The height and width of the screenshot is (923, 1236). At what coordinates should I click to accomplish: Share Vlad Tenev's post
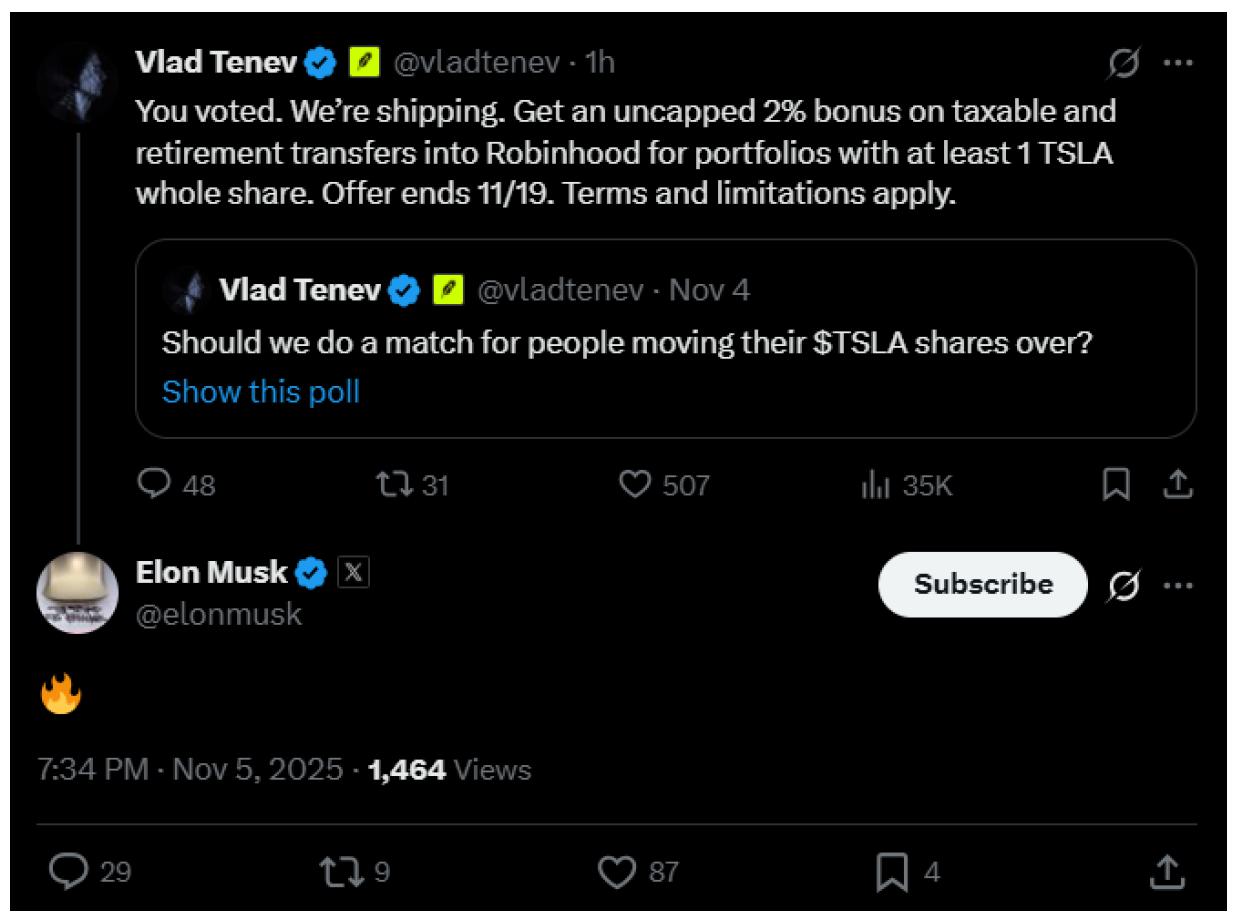pos(1179,485)
